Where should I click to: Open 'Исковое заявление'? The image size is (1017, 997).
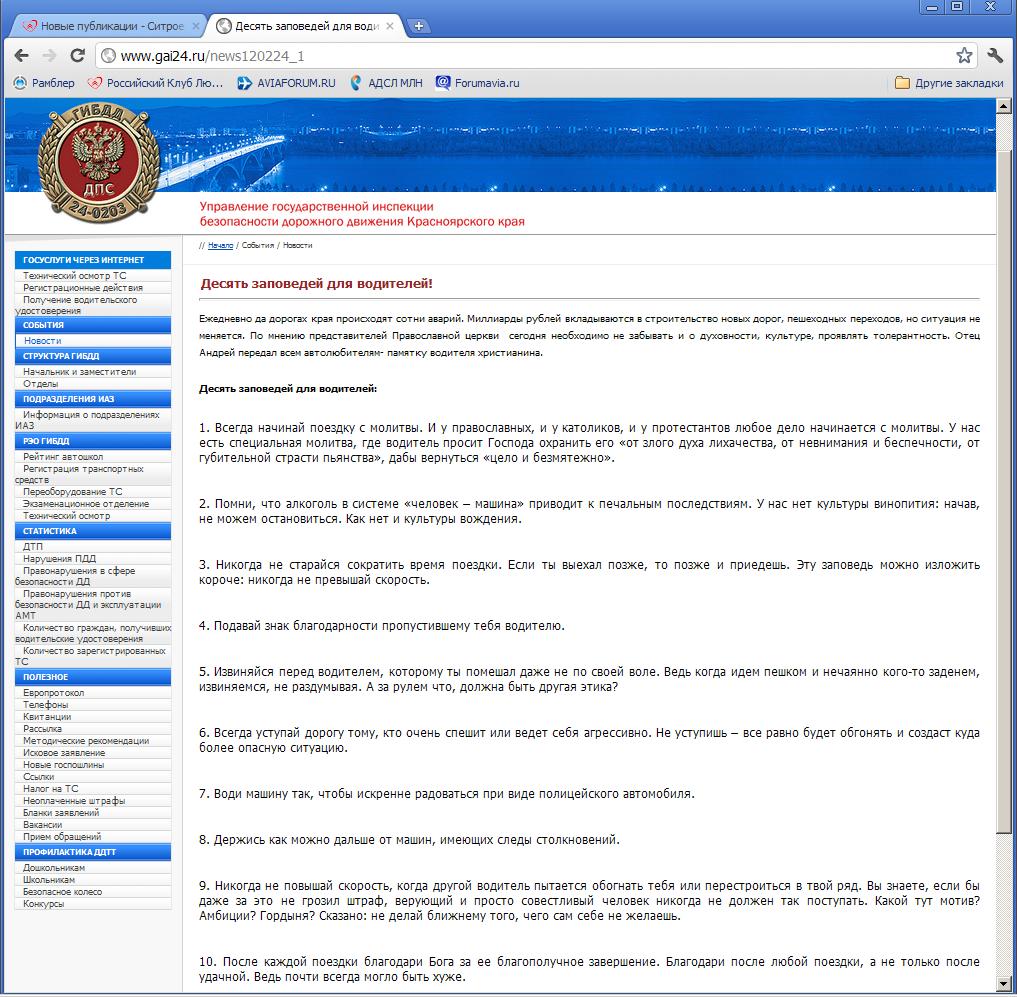pos(64,753)
